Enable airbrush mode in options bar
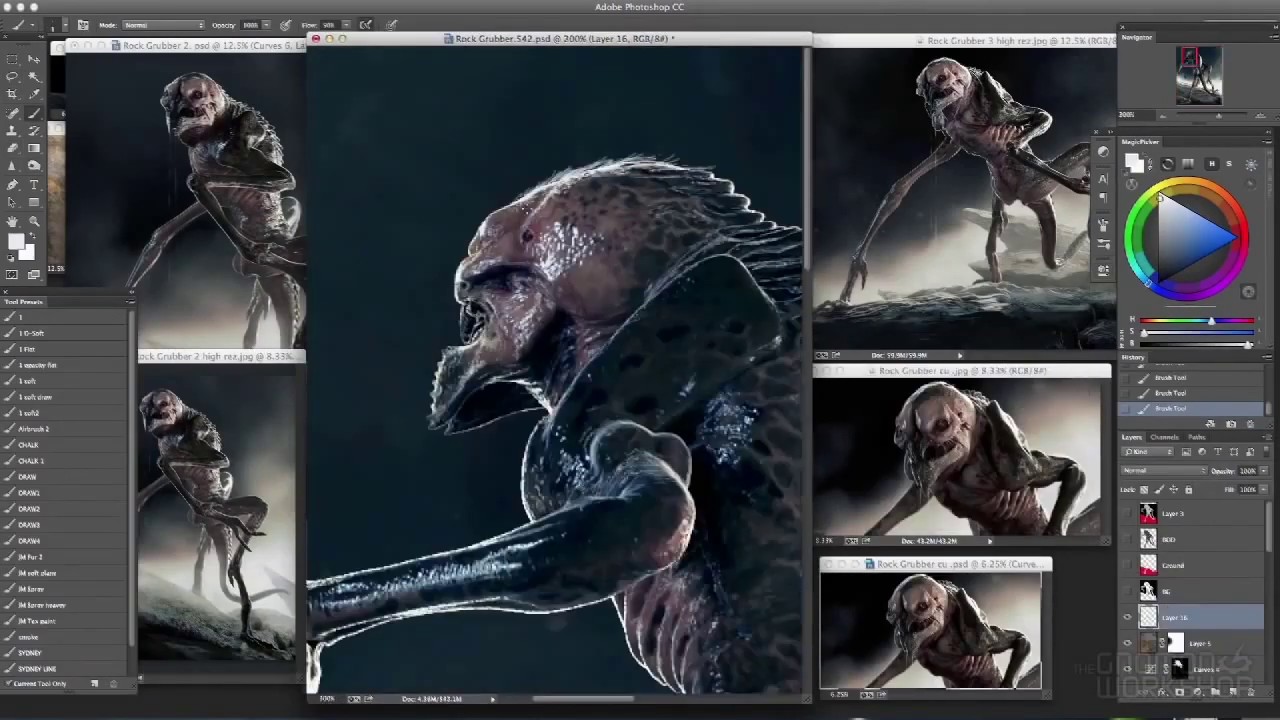 tap(365, 25)
